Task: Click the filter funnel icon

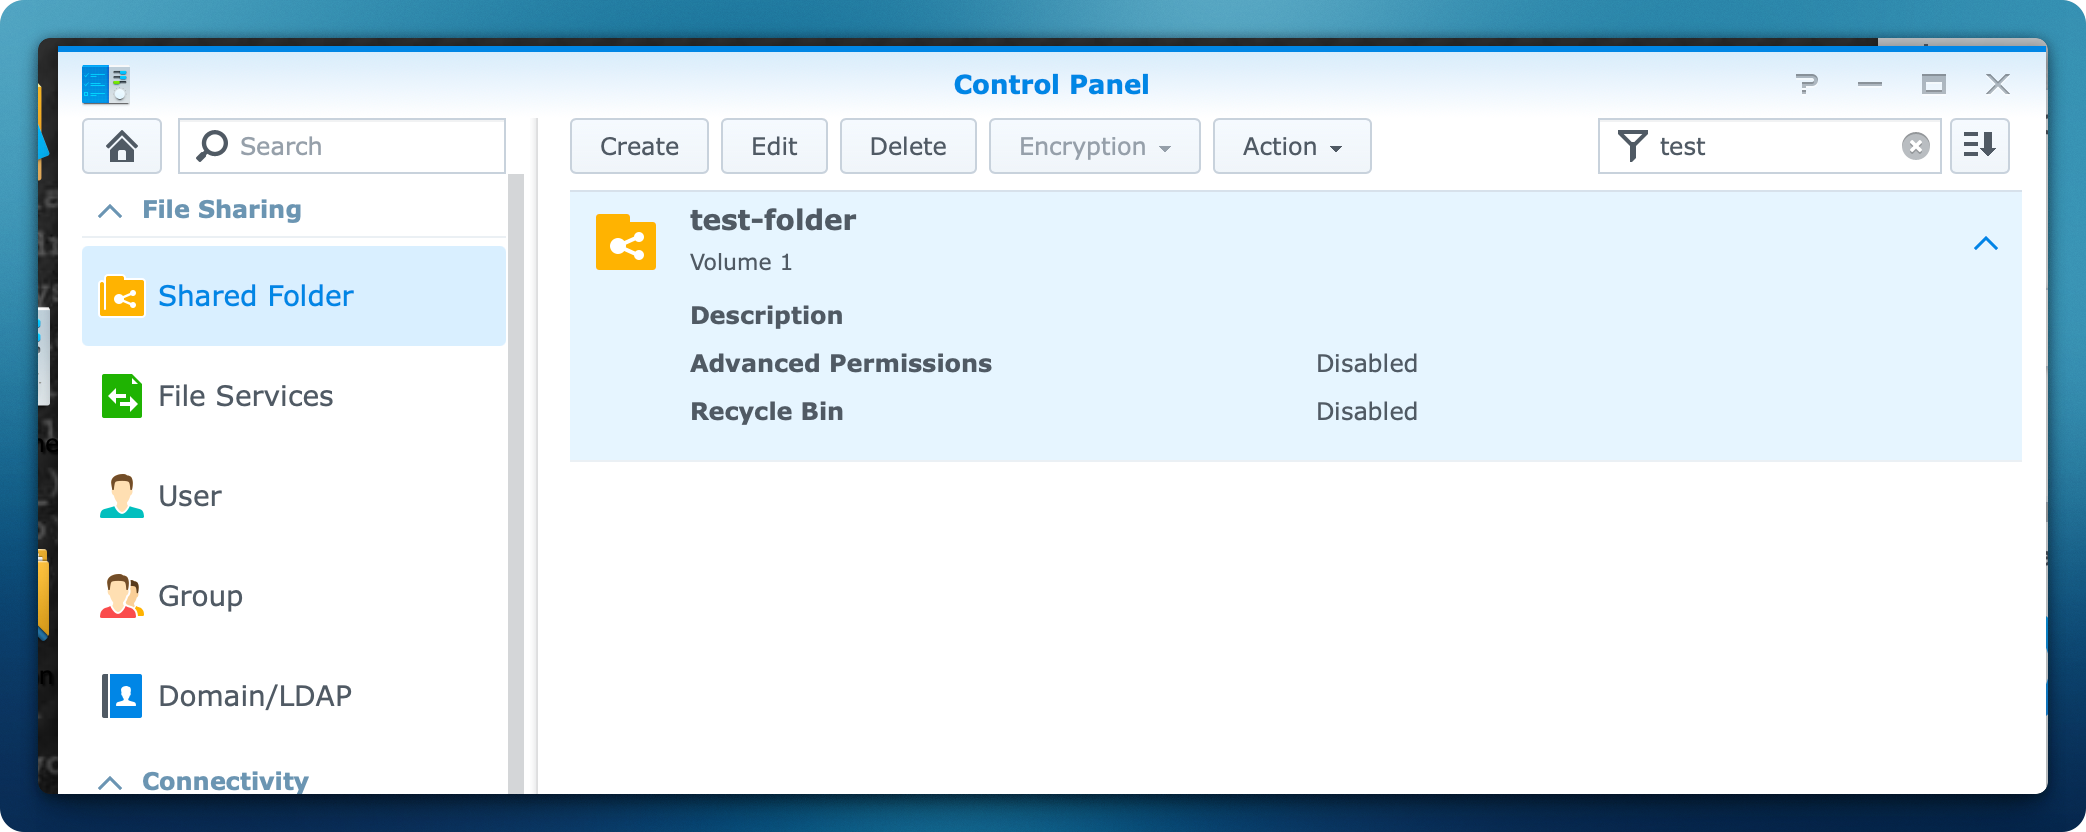Action: pos(1632,146)
